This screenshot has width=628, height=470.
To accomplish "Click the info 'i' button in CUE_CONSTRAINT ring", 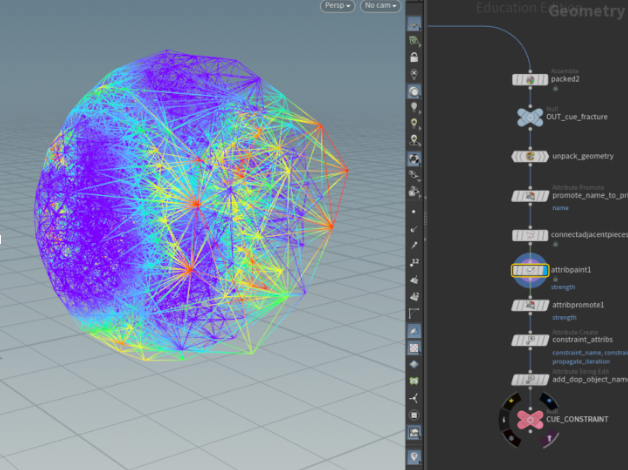I will (504, 420).
